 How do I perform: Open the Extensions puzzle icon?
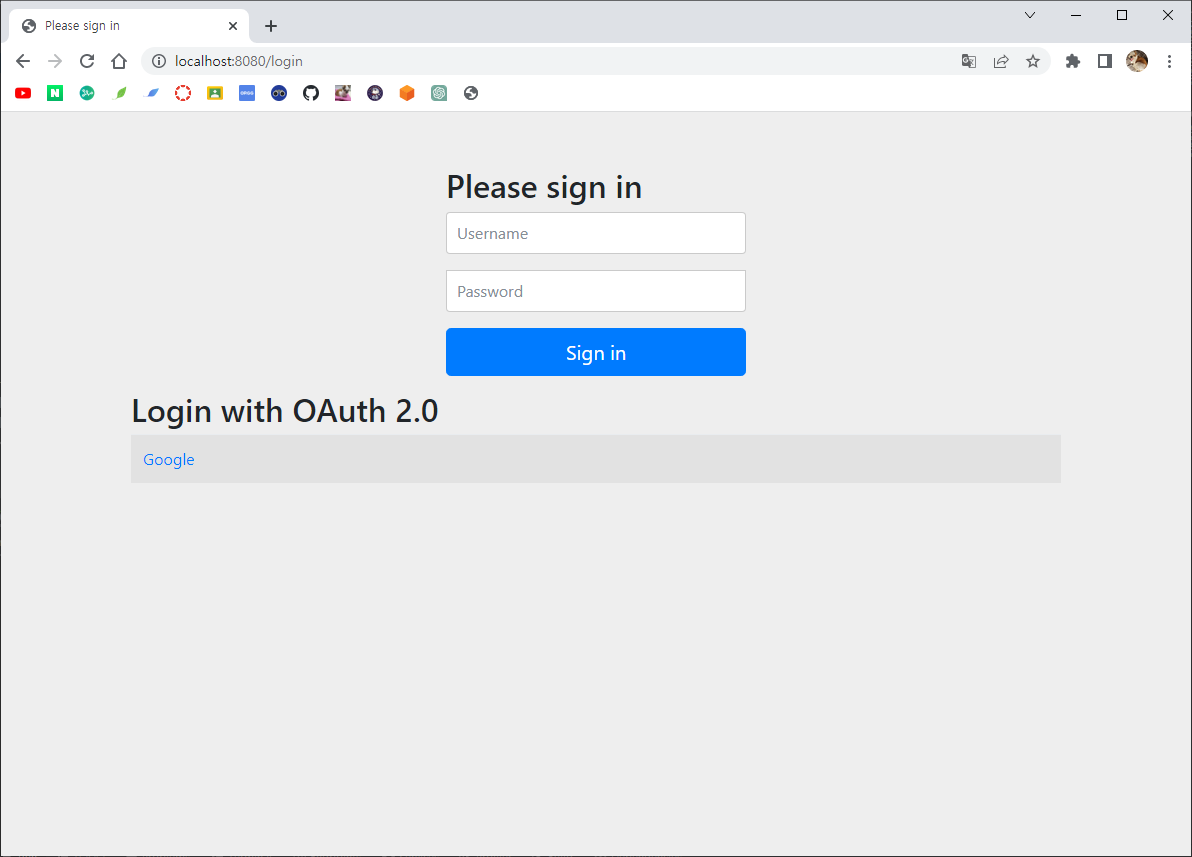click(1073, 61)
